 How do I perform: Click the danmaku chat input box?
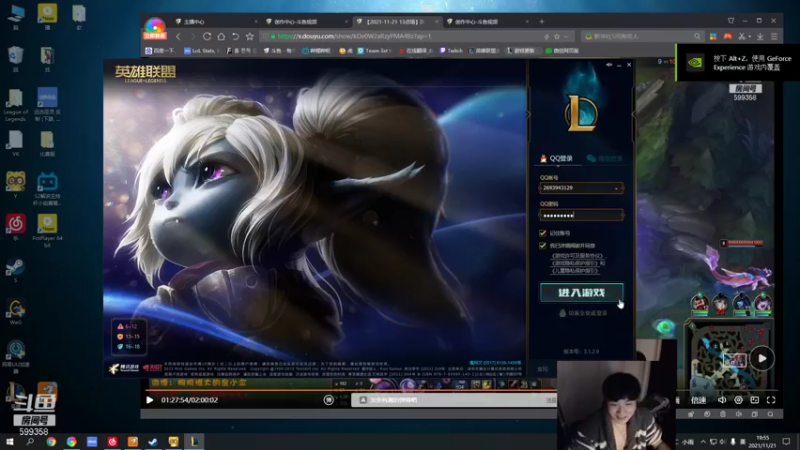[x=454, y=400]
